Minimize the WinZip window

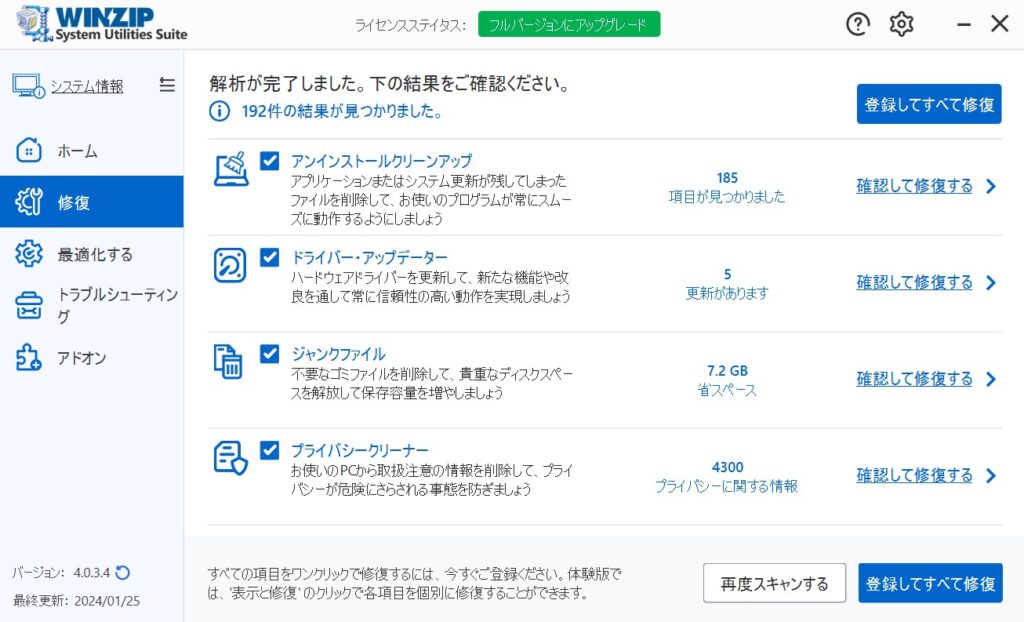pos(963,24)
